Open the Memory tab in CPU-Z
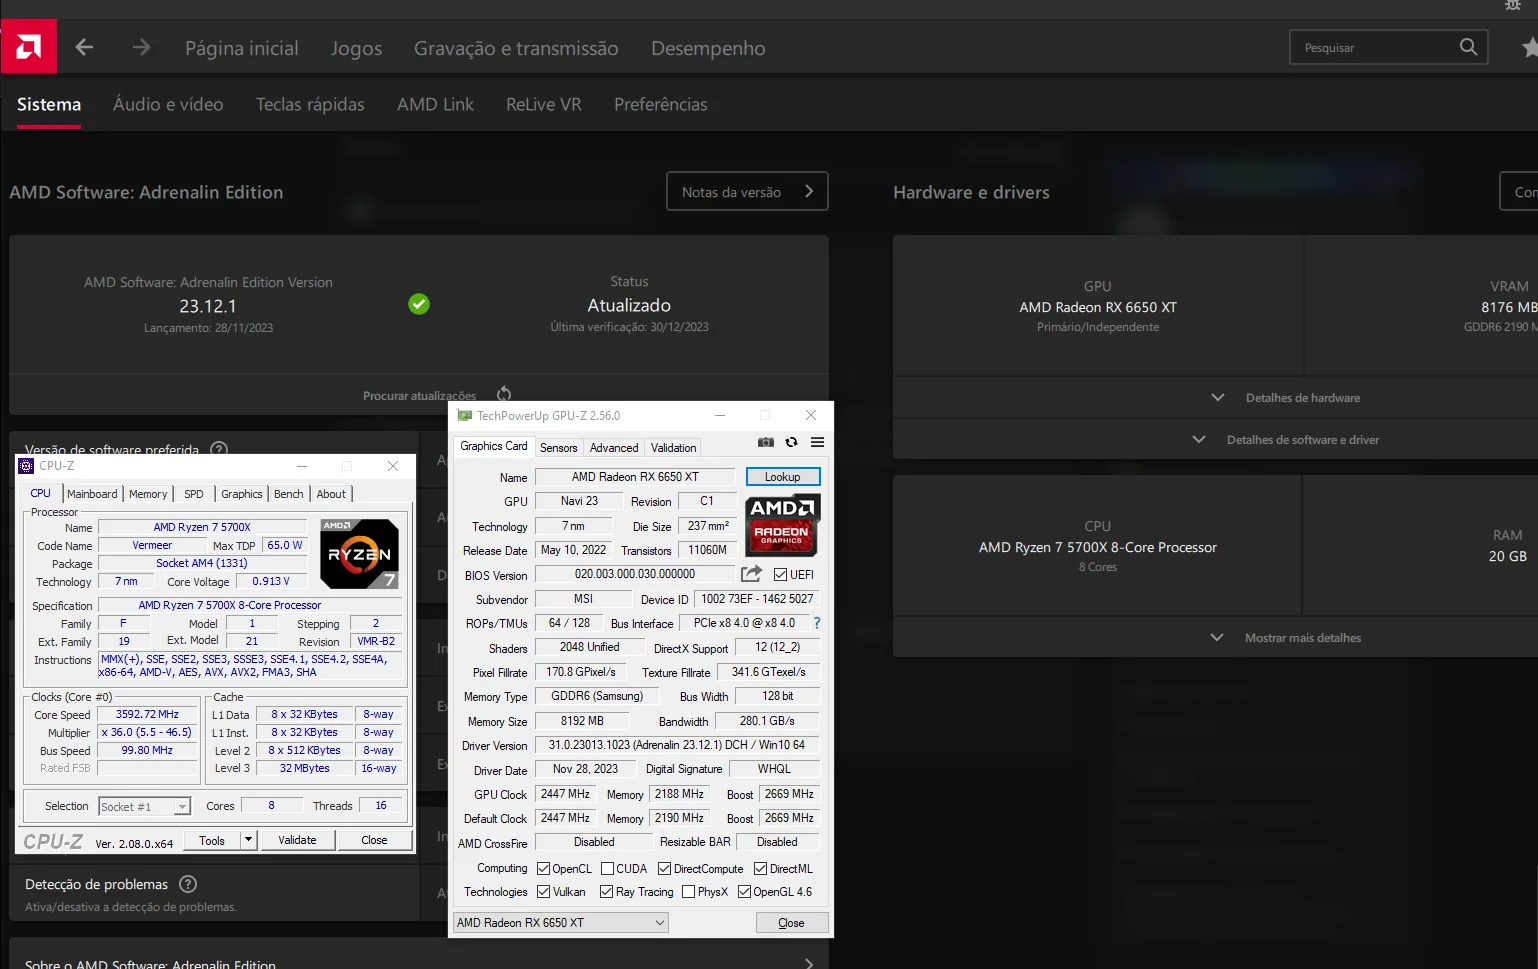1538x969 pixels. pyautogui.click(x=148, y=494)
